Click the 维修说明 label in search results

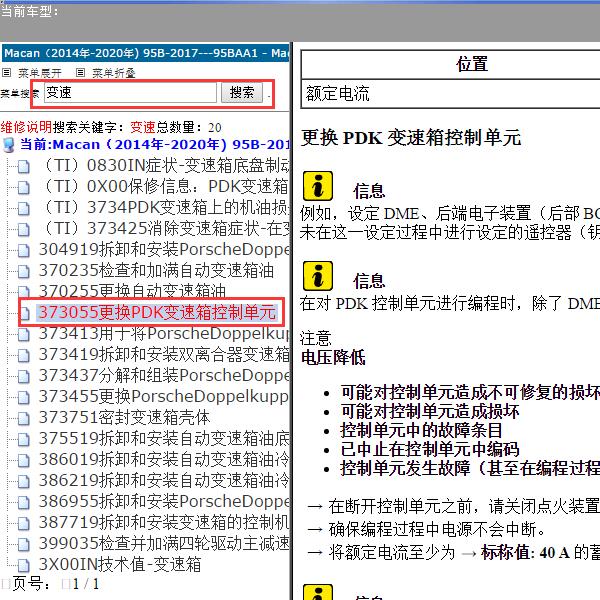[26, 127]
